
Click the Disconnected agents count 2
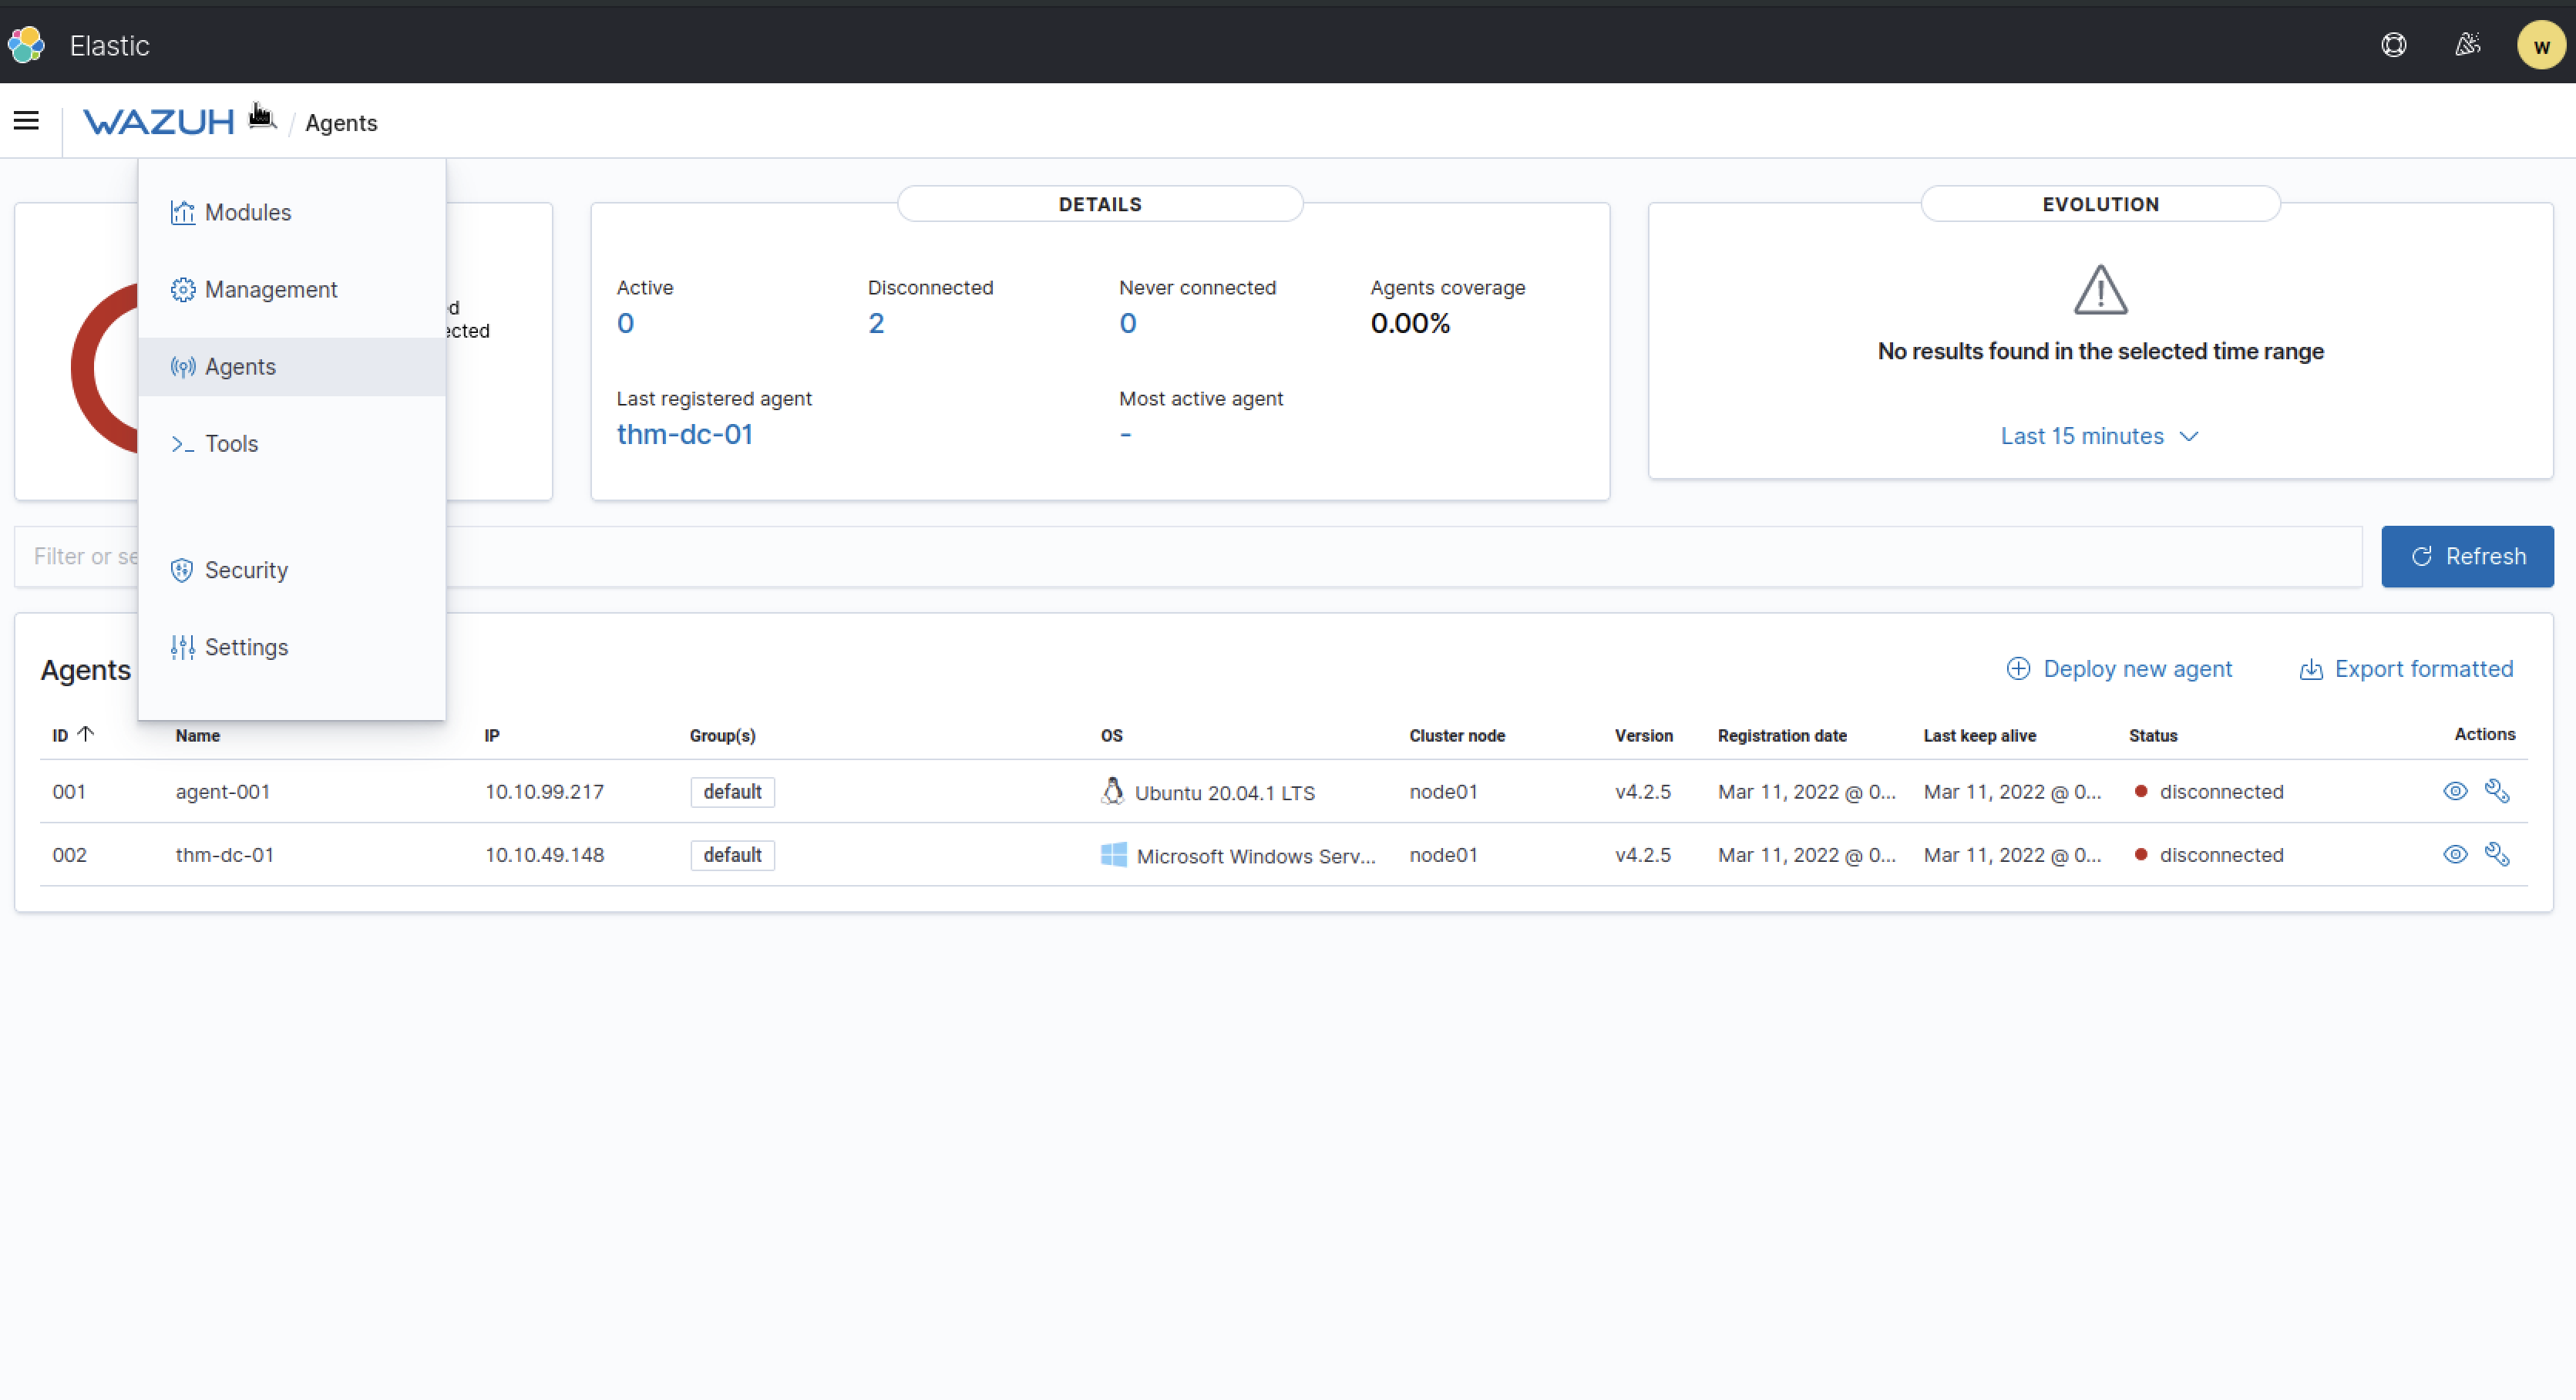click(x=876, y=323)
